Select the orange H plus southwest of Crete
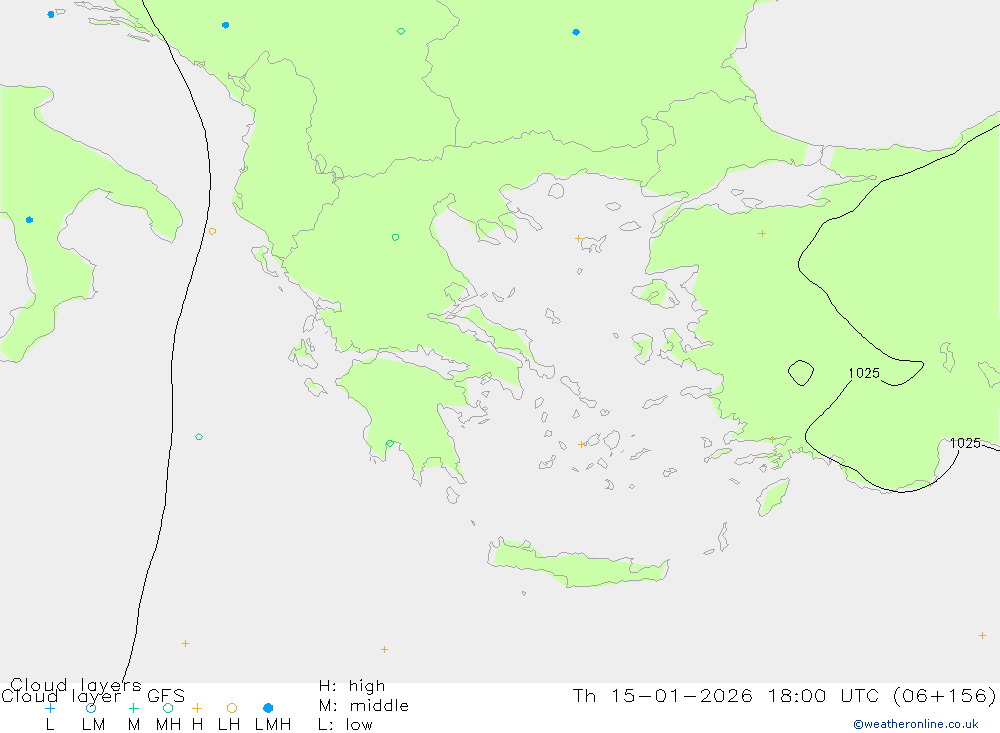This screenshot has width=1000, height=733. pyautogui.click(x=384, y=649)
